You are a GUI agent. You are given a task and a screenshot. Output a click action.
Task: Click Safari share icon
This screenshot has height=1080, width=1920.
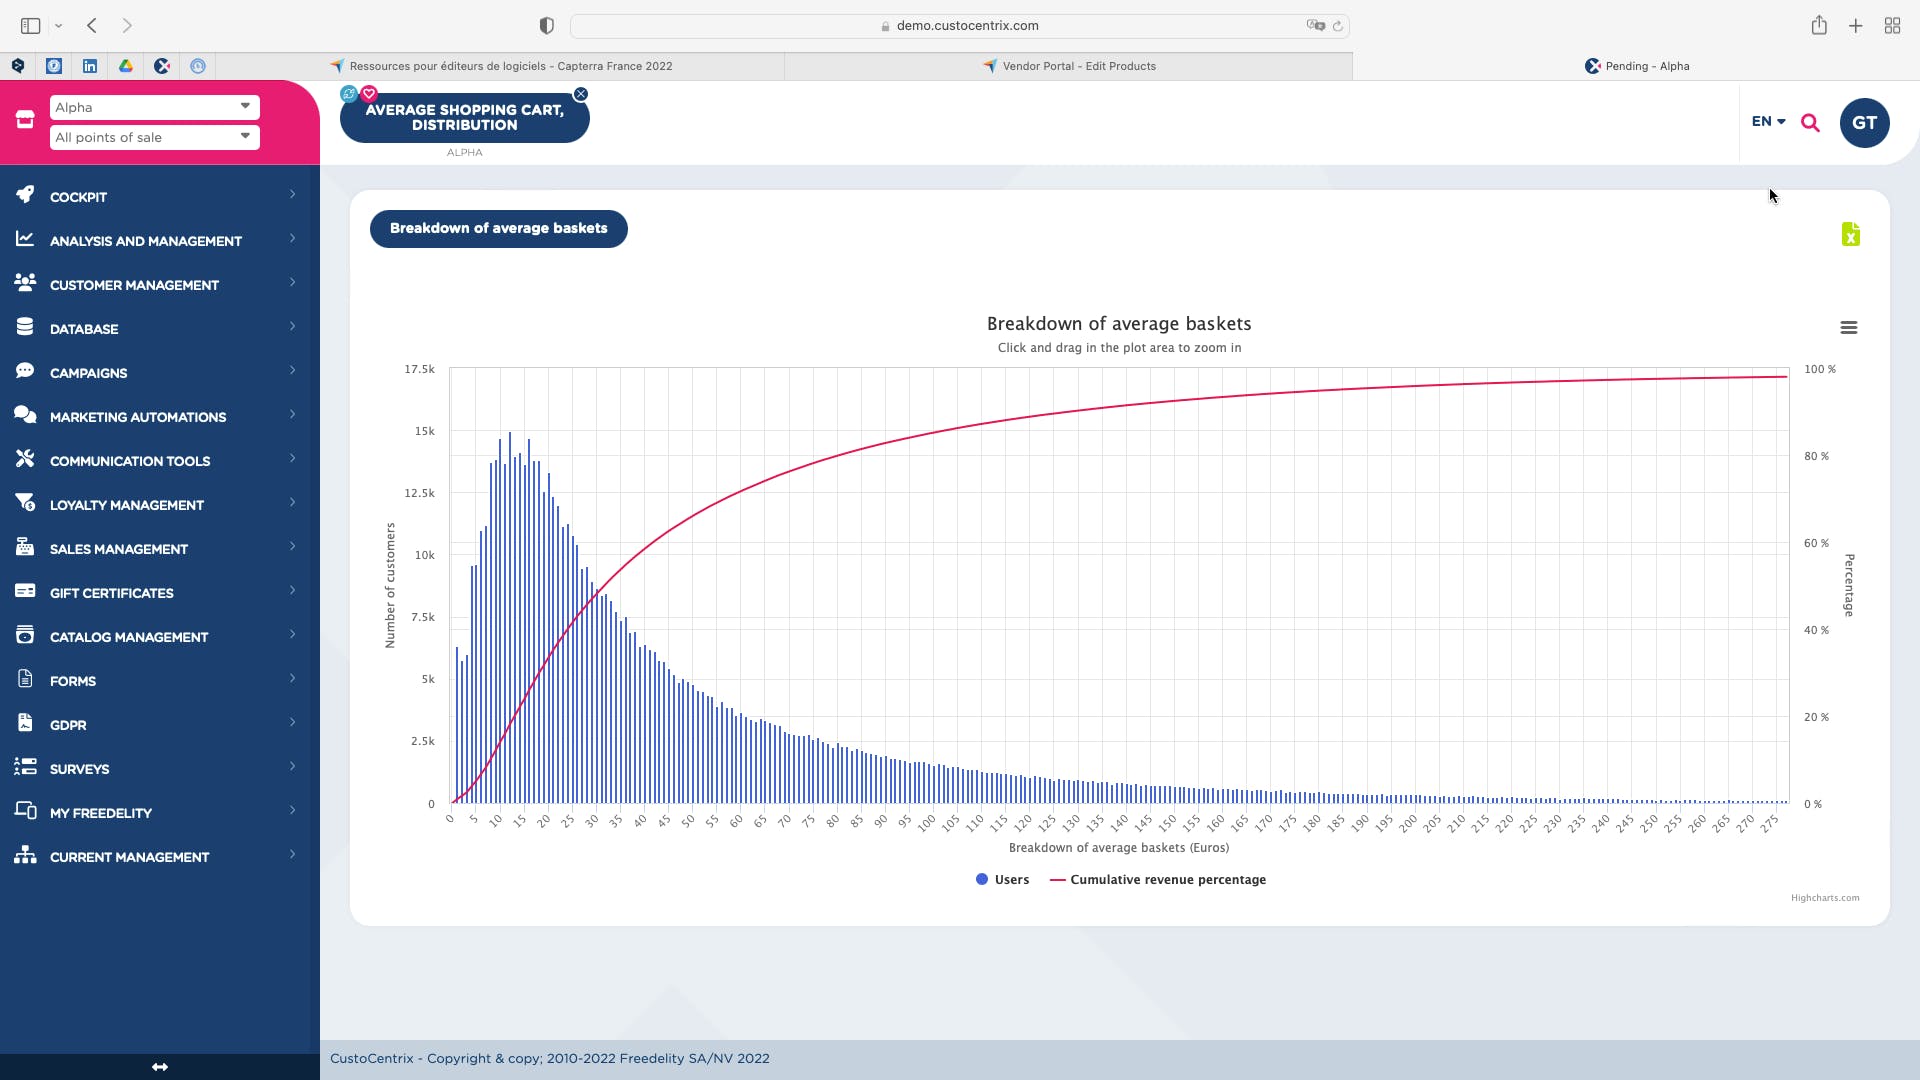tap(1819, 26)
